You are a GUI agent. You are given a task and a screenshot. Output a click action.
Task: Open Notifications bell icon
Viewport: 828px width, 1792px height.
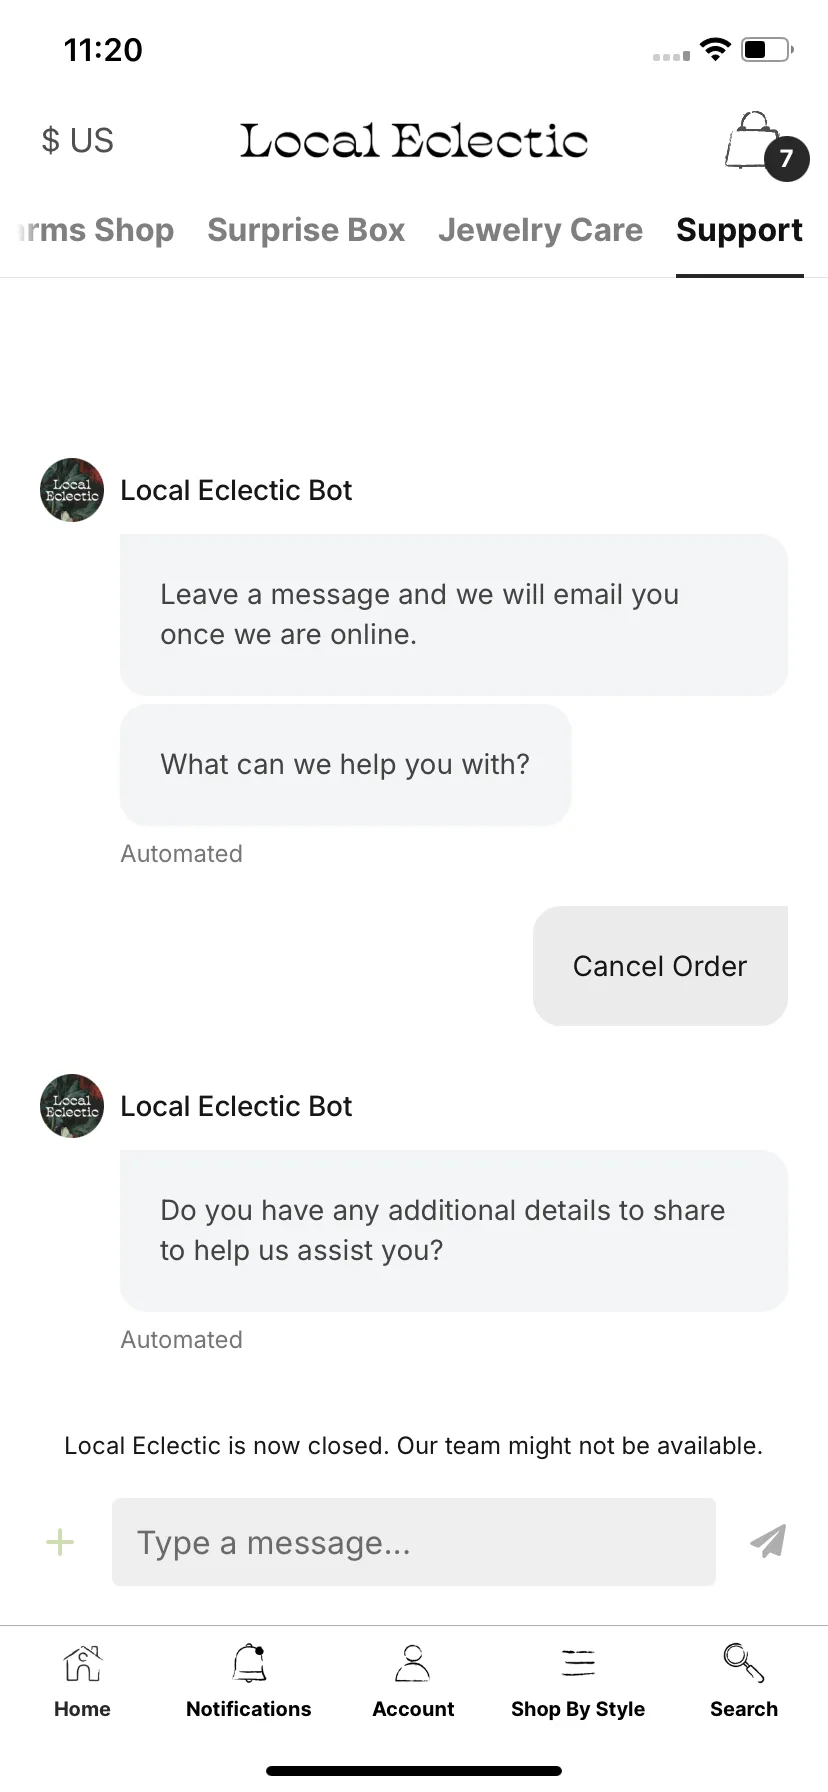[x=249, y=1664]
